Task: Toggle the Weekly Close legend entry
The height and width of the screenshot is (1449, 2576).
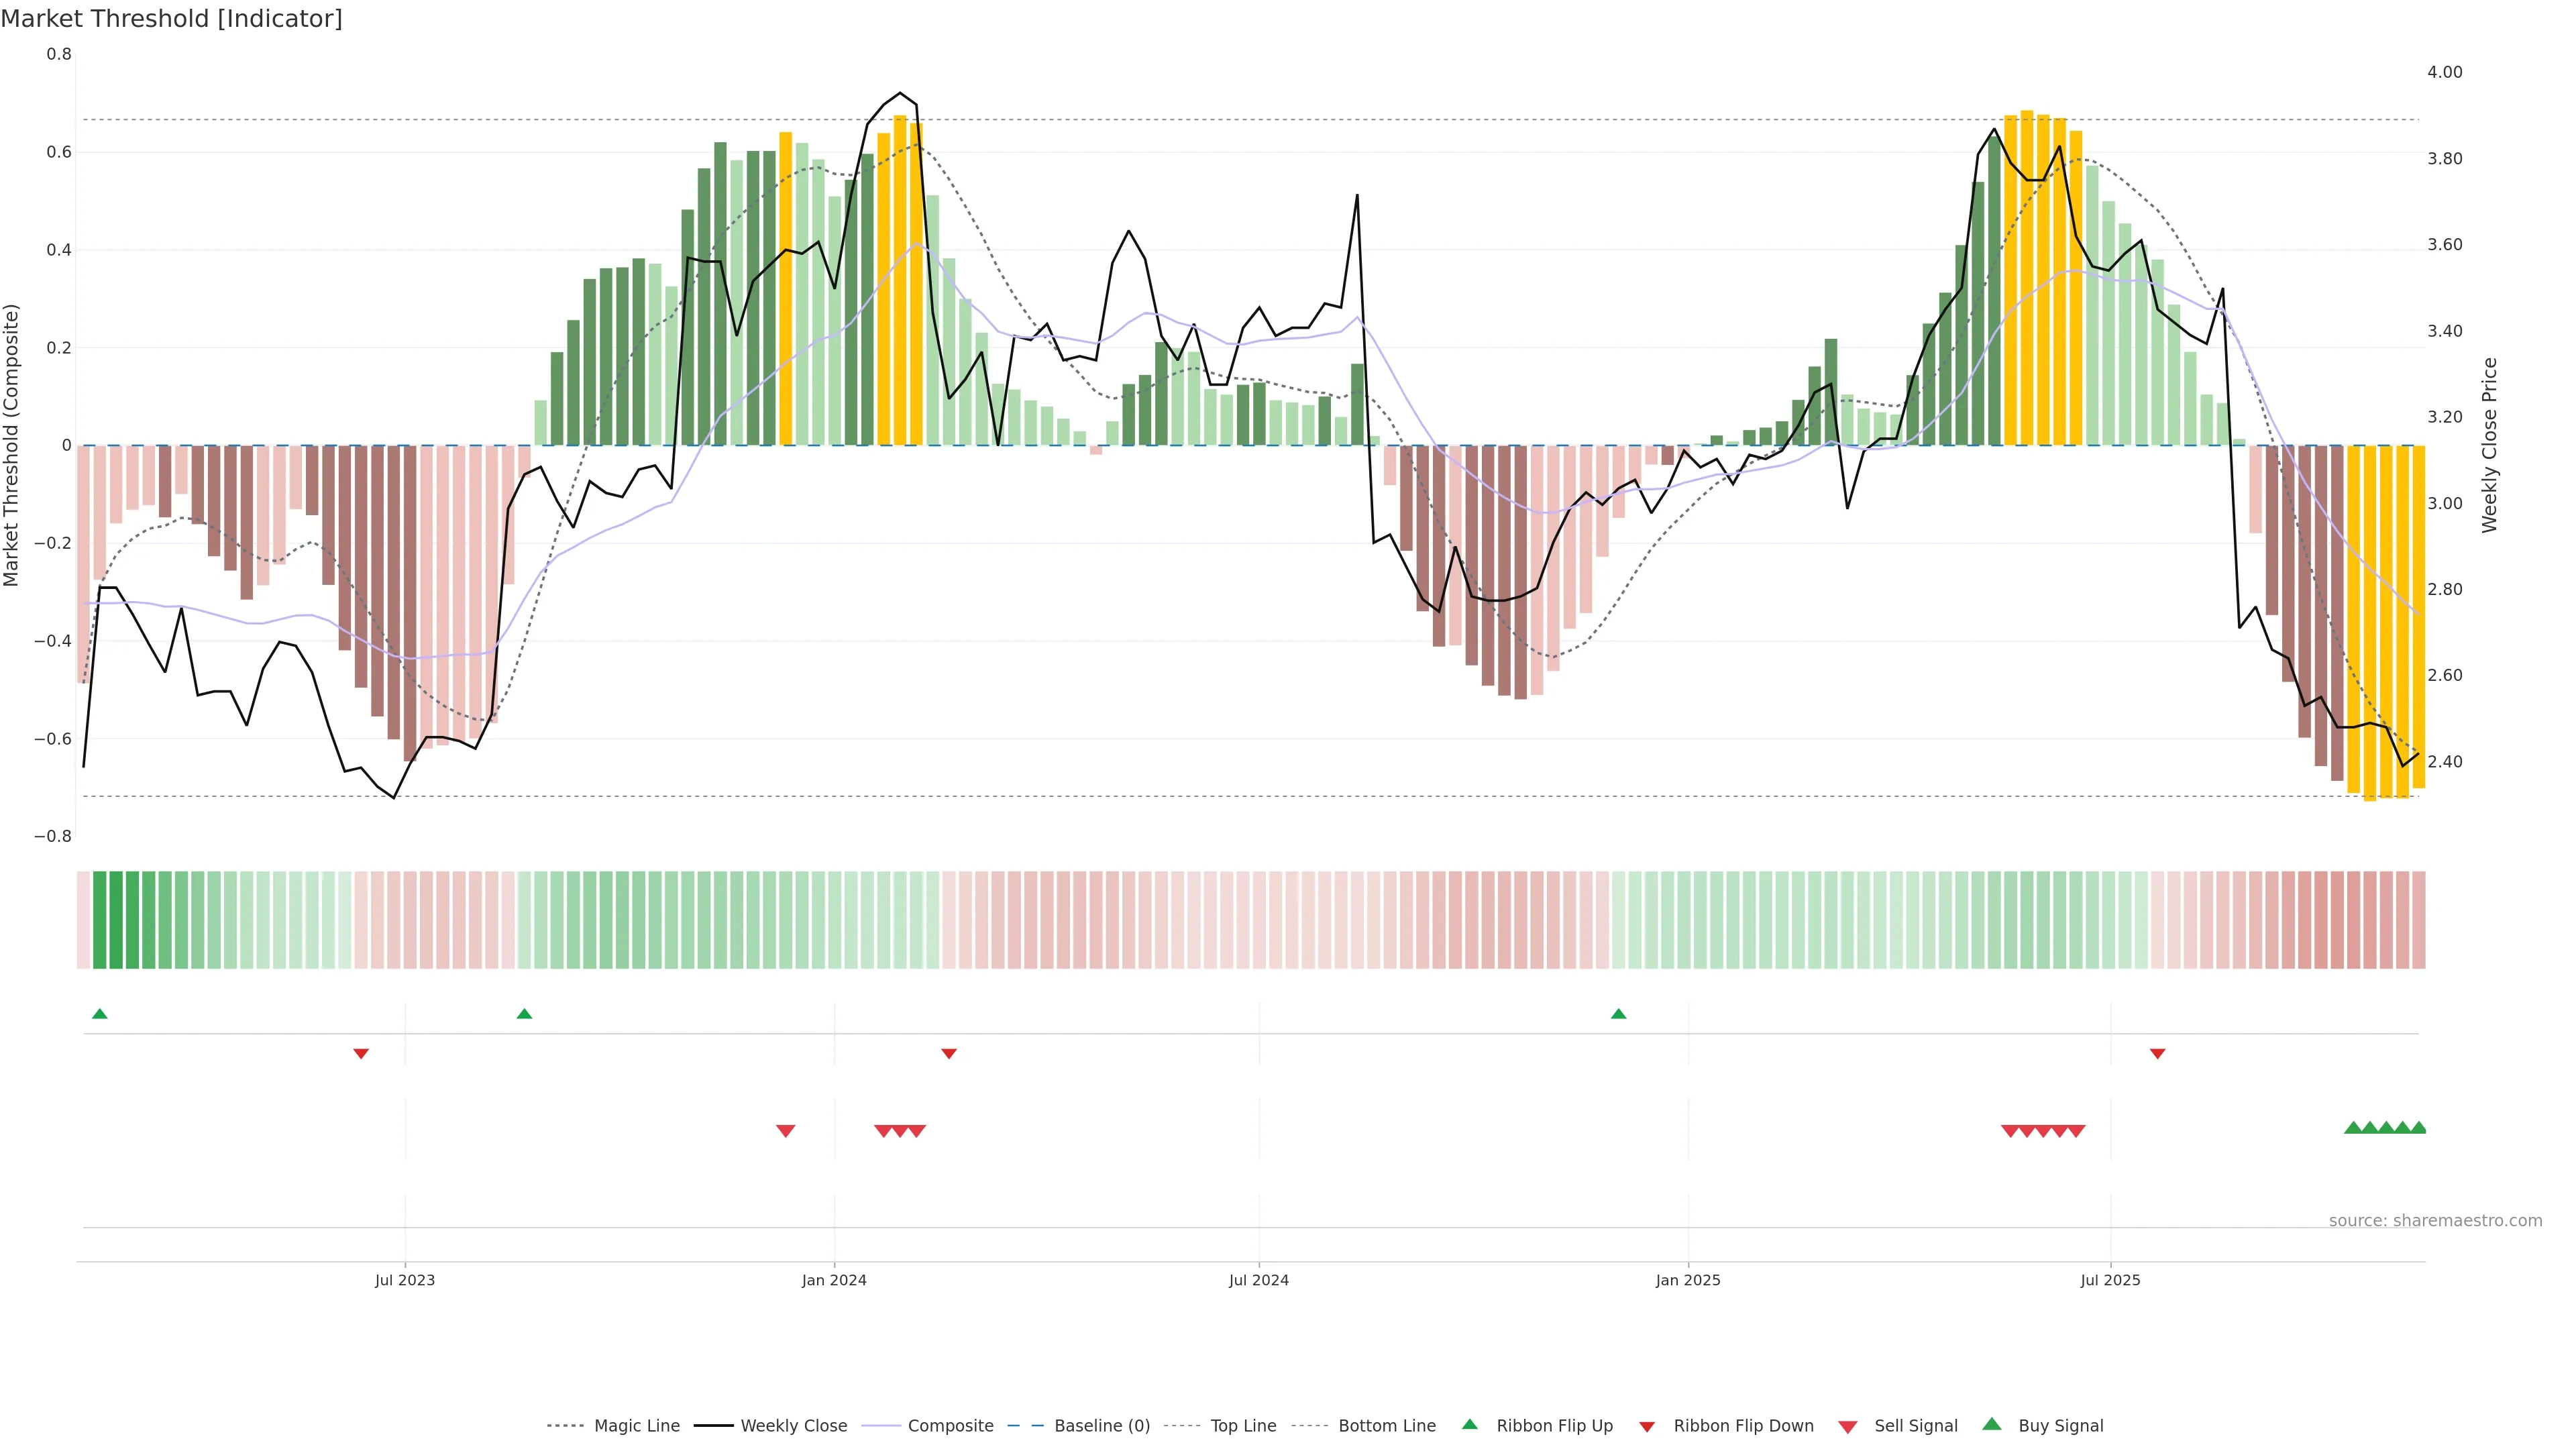Action: (x=793, y=1426)
